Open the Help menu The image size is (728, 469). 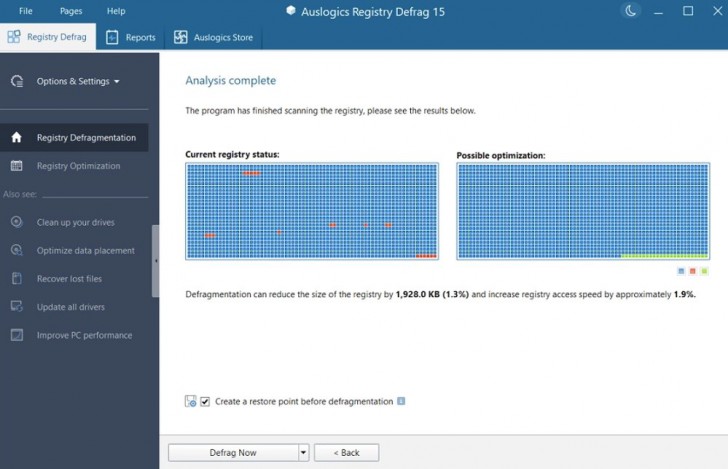coord(116,11)
